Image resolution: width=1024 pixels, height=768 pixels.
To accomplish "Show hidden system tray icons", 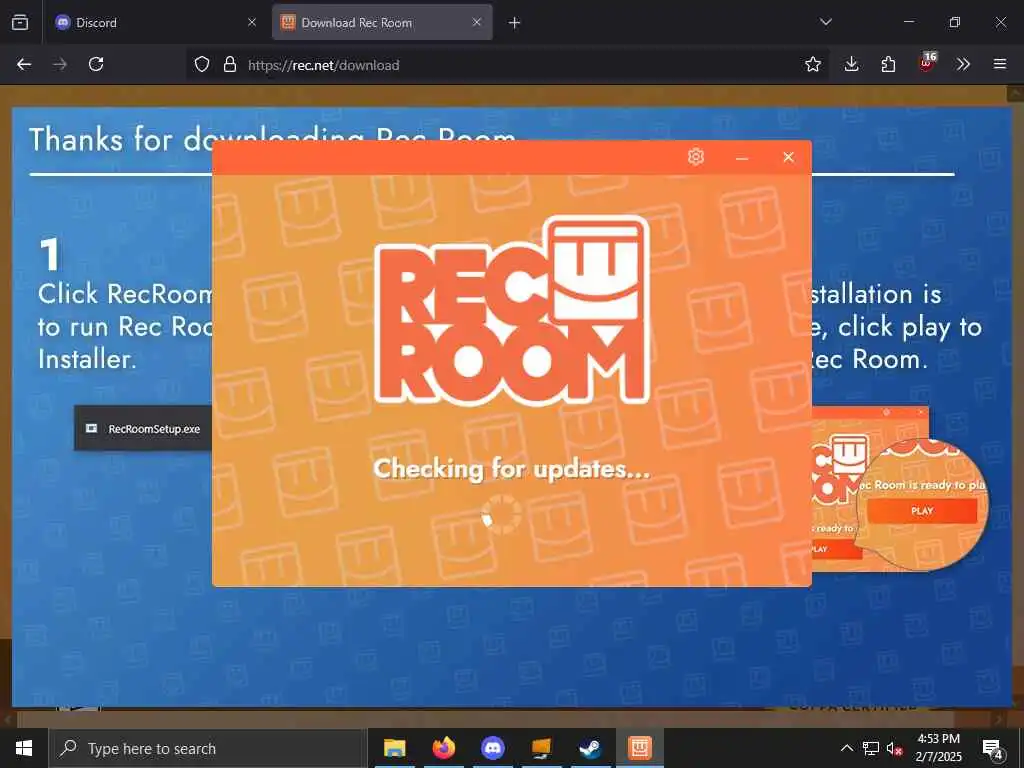I will tap(846, 748).
